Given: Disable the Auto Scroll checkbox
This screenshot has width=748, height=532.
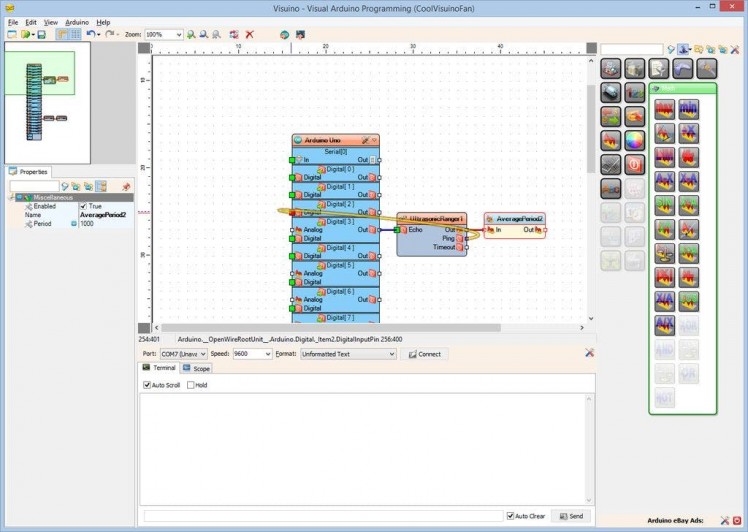Looking at the screenshot, I should (147, 385).
